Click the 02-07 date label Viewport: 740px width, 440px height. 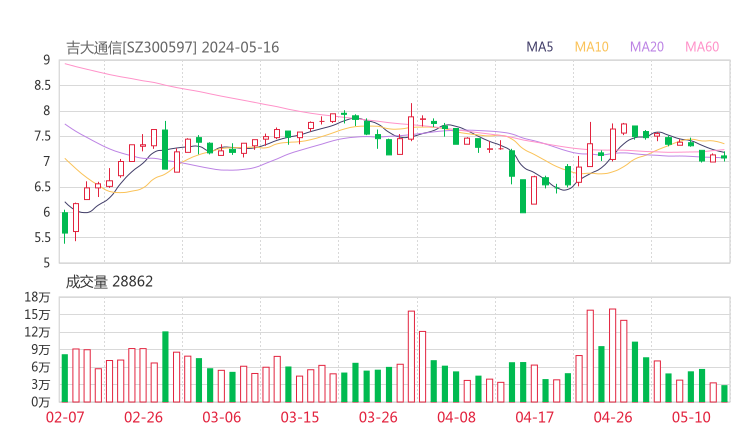point(65,417)
